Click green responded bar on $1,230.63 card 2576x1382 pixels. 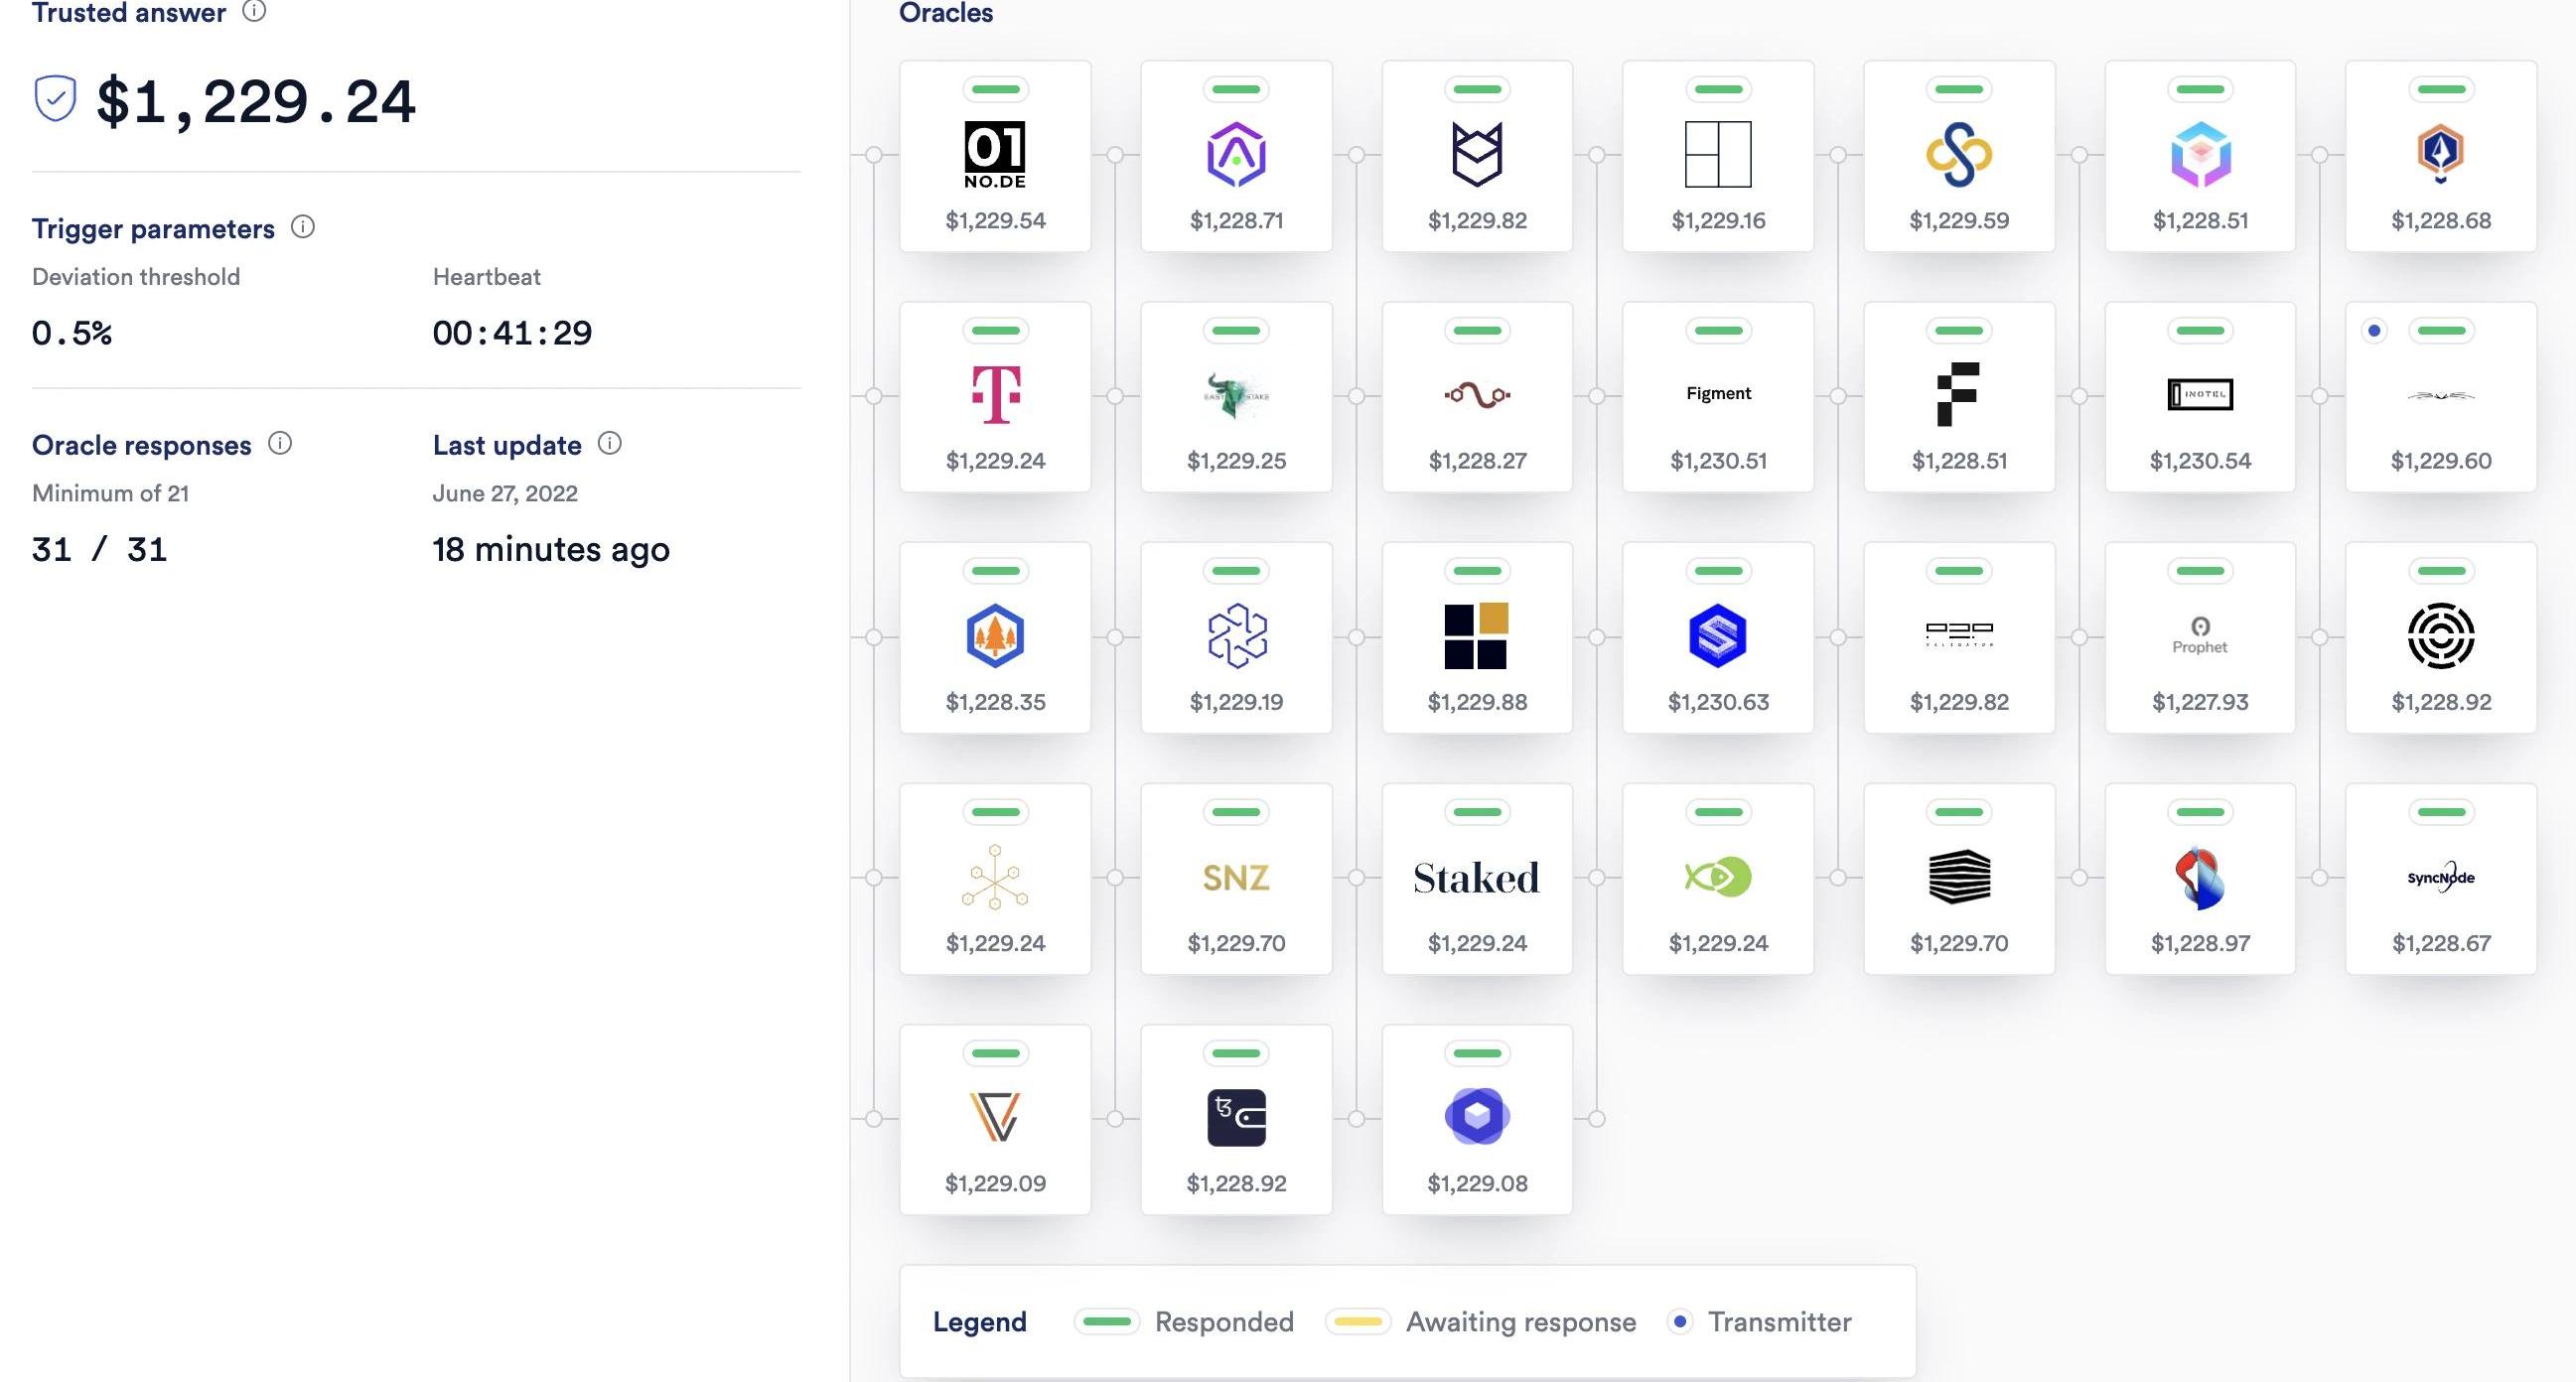pos(1718,571)
